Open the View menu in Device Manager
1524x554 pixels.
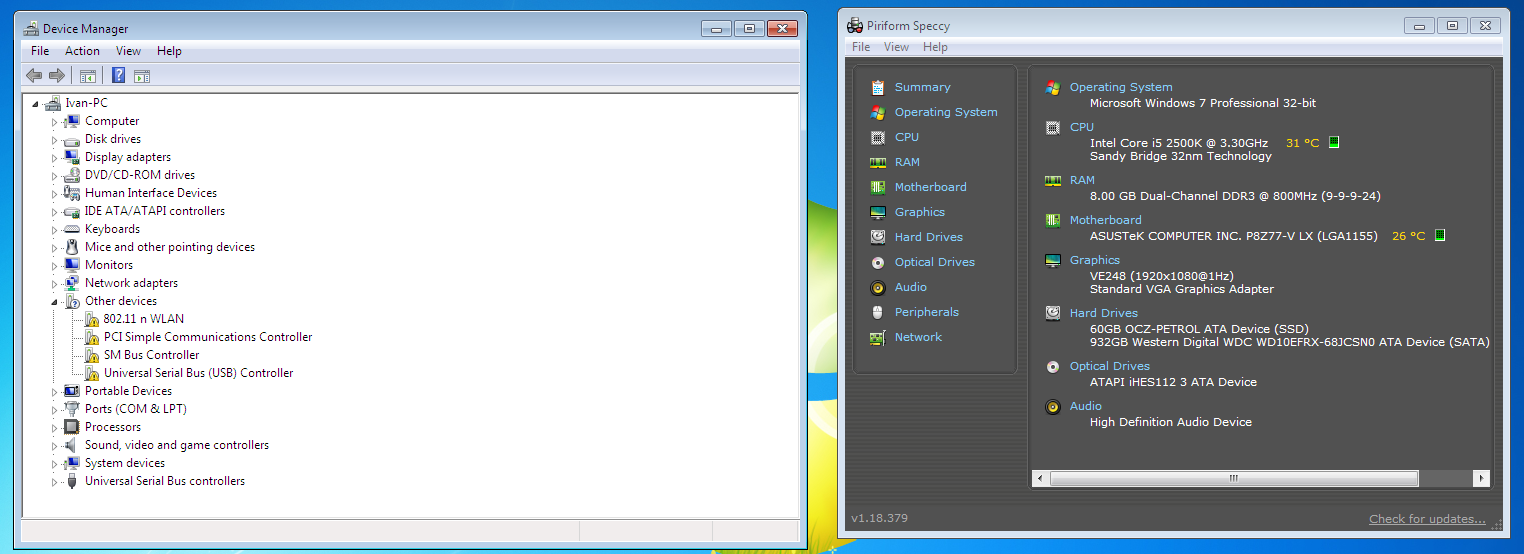tap(128, 51)
